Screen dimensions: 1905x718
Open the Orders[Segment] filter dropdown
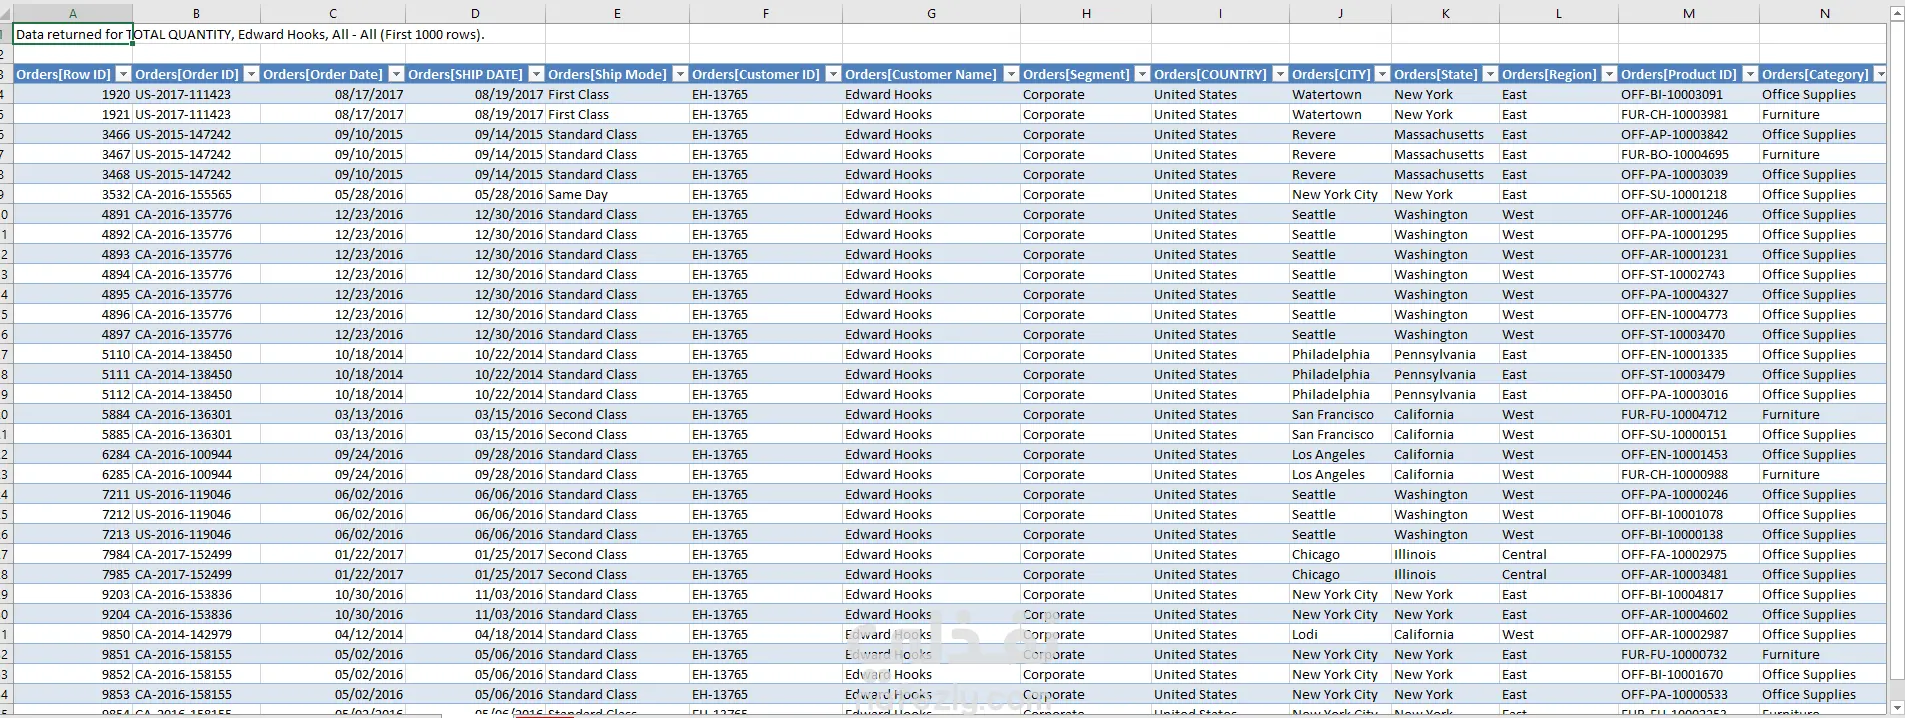1142,74
